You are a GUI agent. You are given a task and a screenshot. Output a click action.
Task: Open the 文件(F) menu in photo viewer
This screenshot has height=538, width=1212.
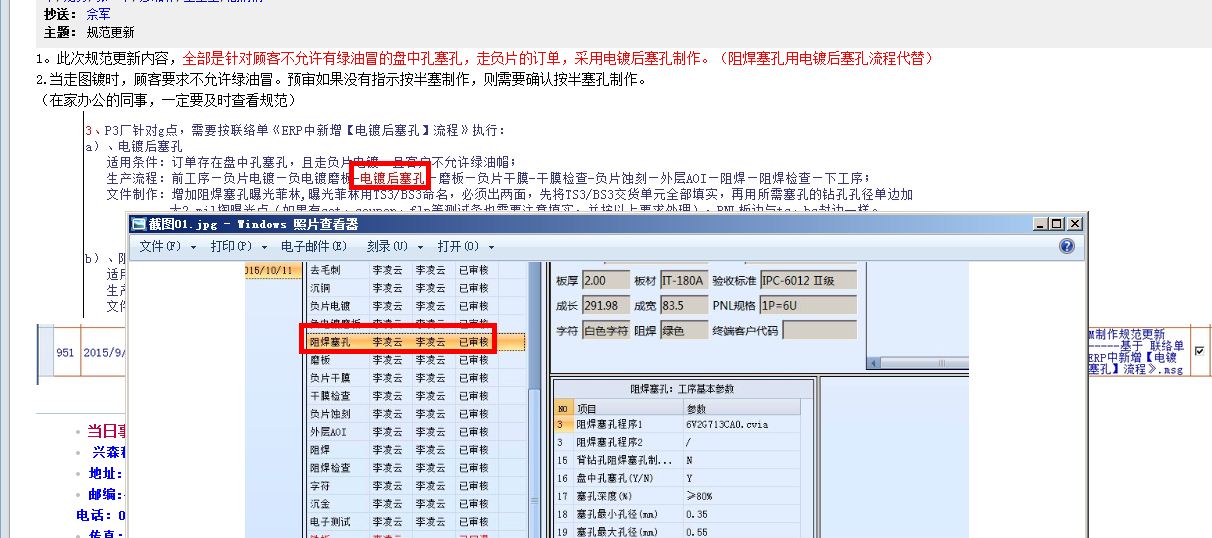click(x=168, y=246)
